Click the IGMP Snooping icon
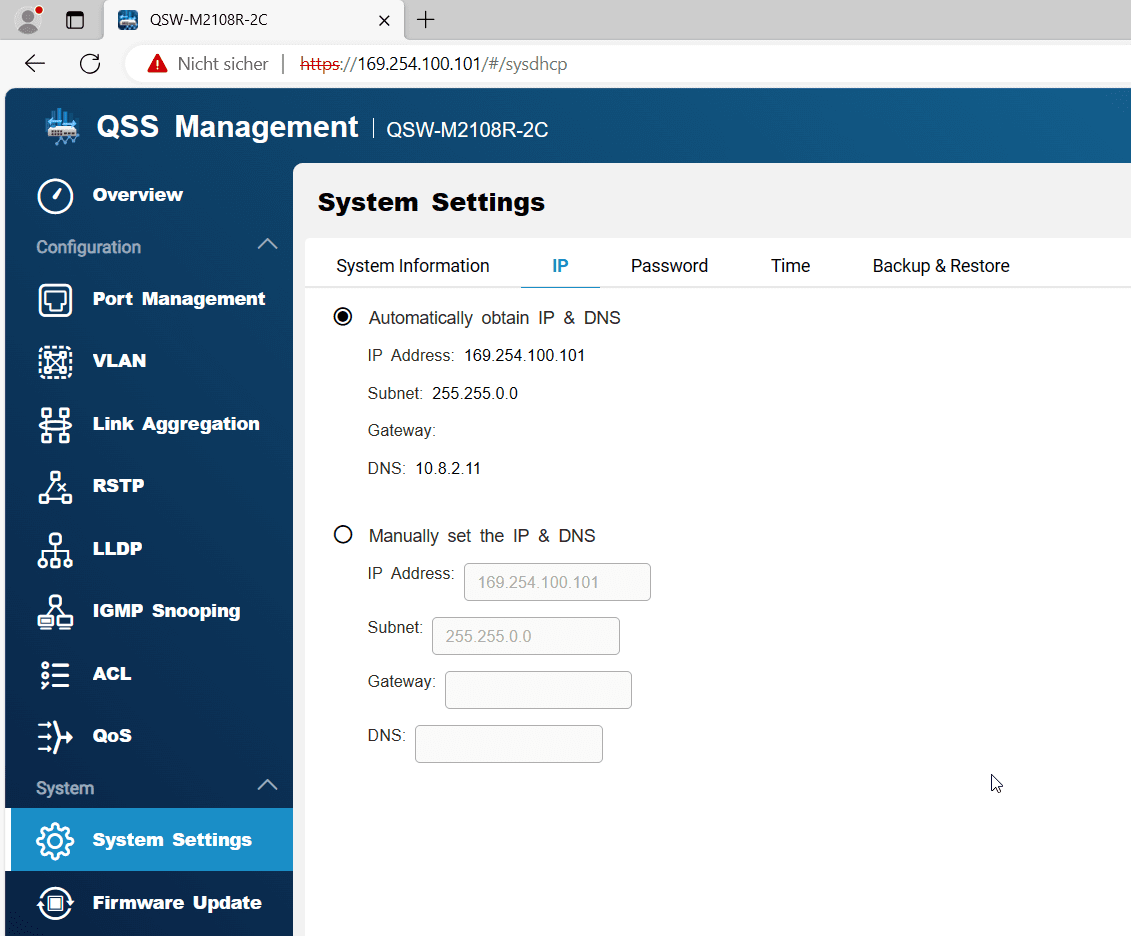 tap(56, 612)
